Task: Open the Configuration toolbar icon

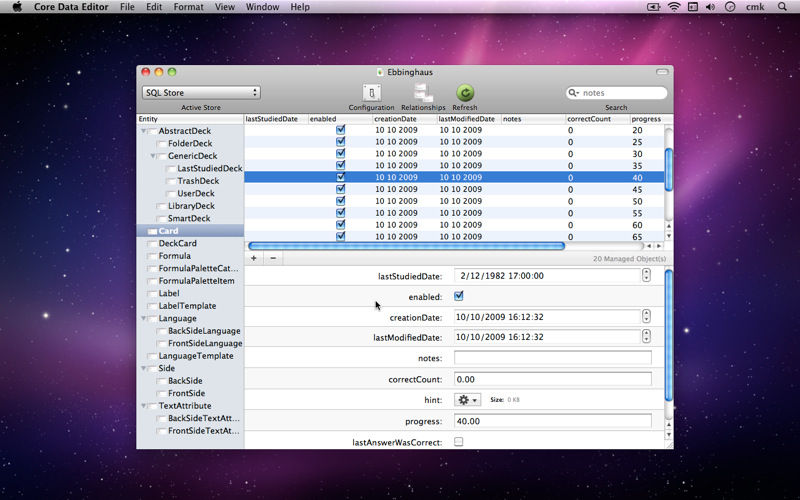Action: click(371, 93)
